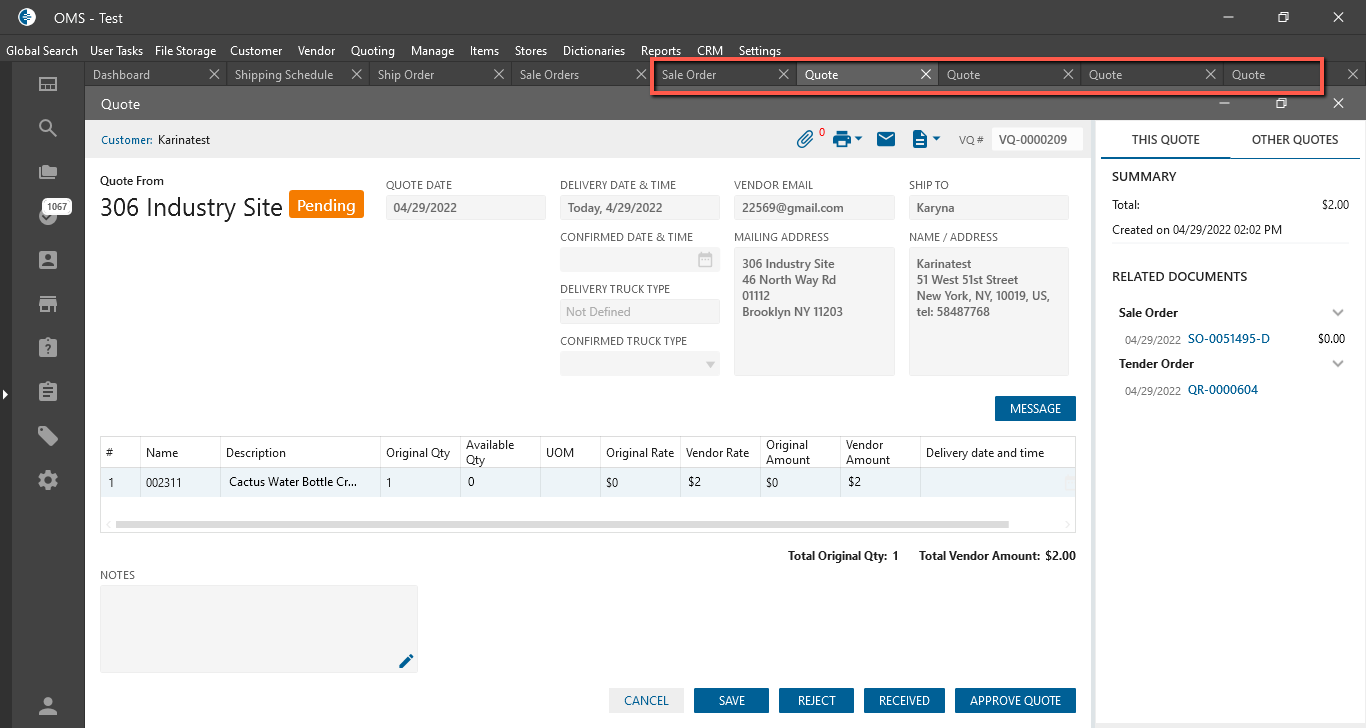Open the Global Search menu

pyautogui.click(x=42, y=50)
